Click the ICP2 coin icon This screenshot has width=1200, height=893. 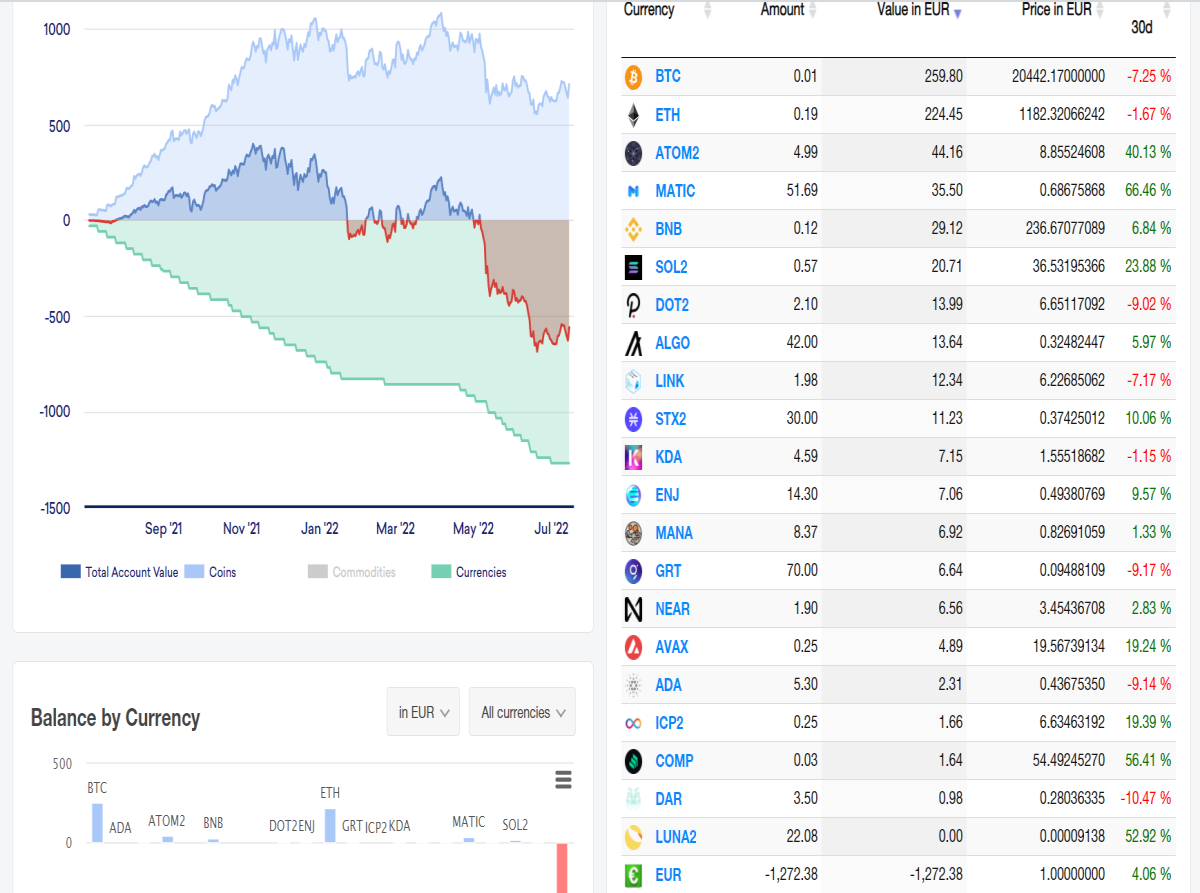(x=633, y=723)
